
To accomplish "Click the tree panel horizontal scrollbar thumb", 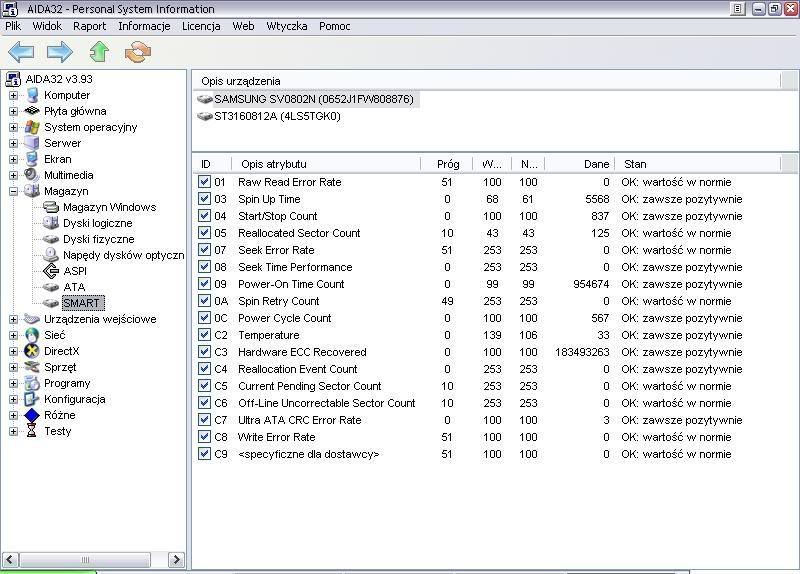I will pos(85,560).
